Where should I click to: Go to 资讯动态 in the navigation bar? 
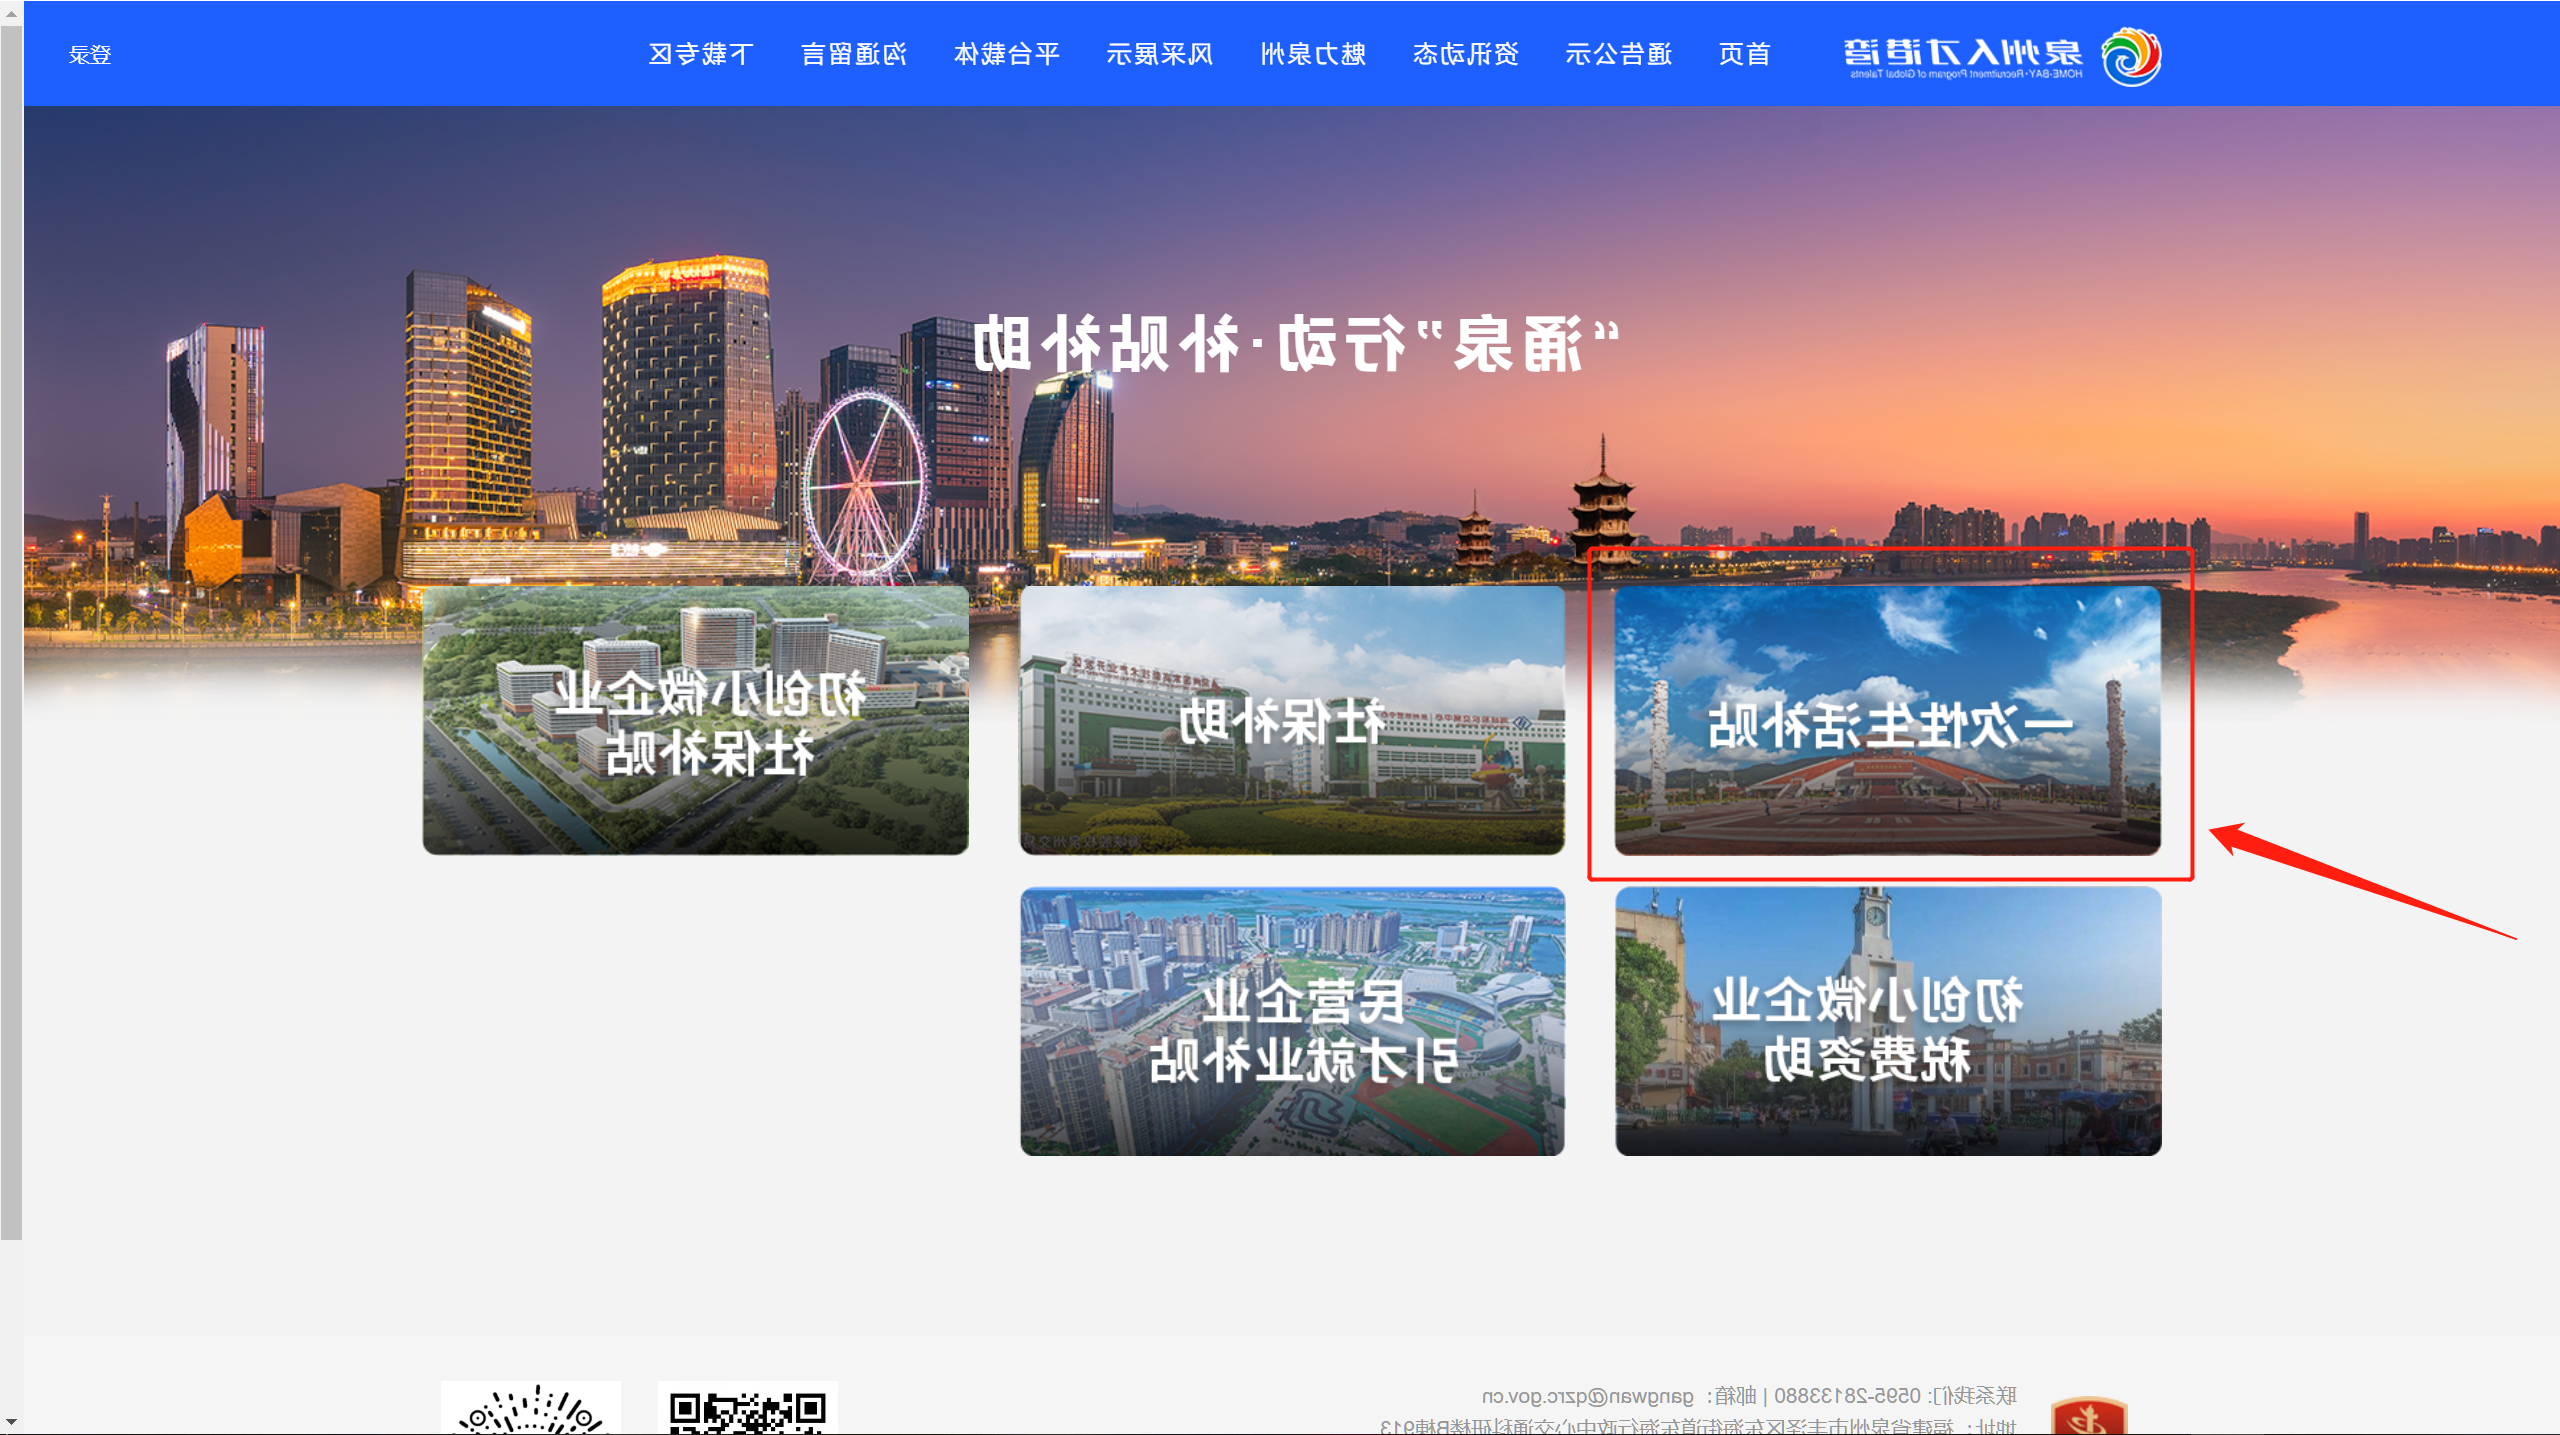1465,54
